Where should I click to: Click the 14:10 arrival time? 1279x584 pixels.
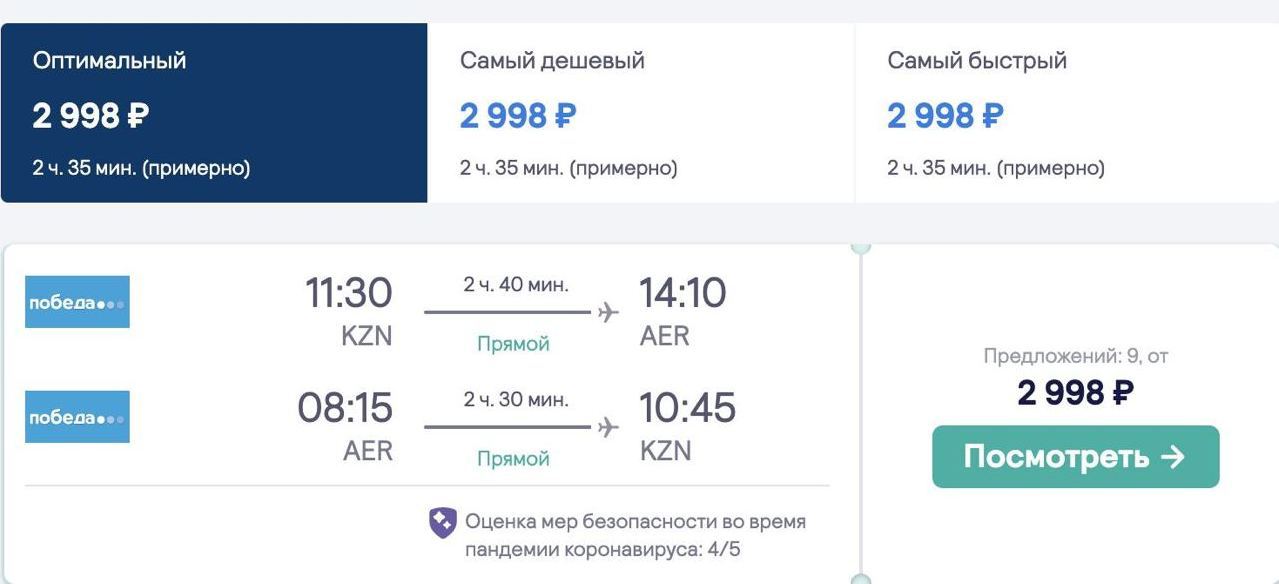pos(682,294)
